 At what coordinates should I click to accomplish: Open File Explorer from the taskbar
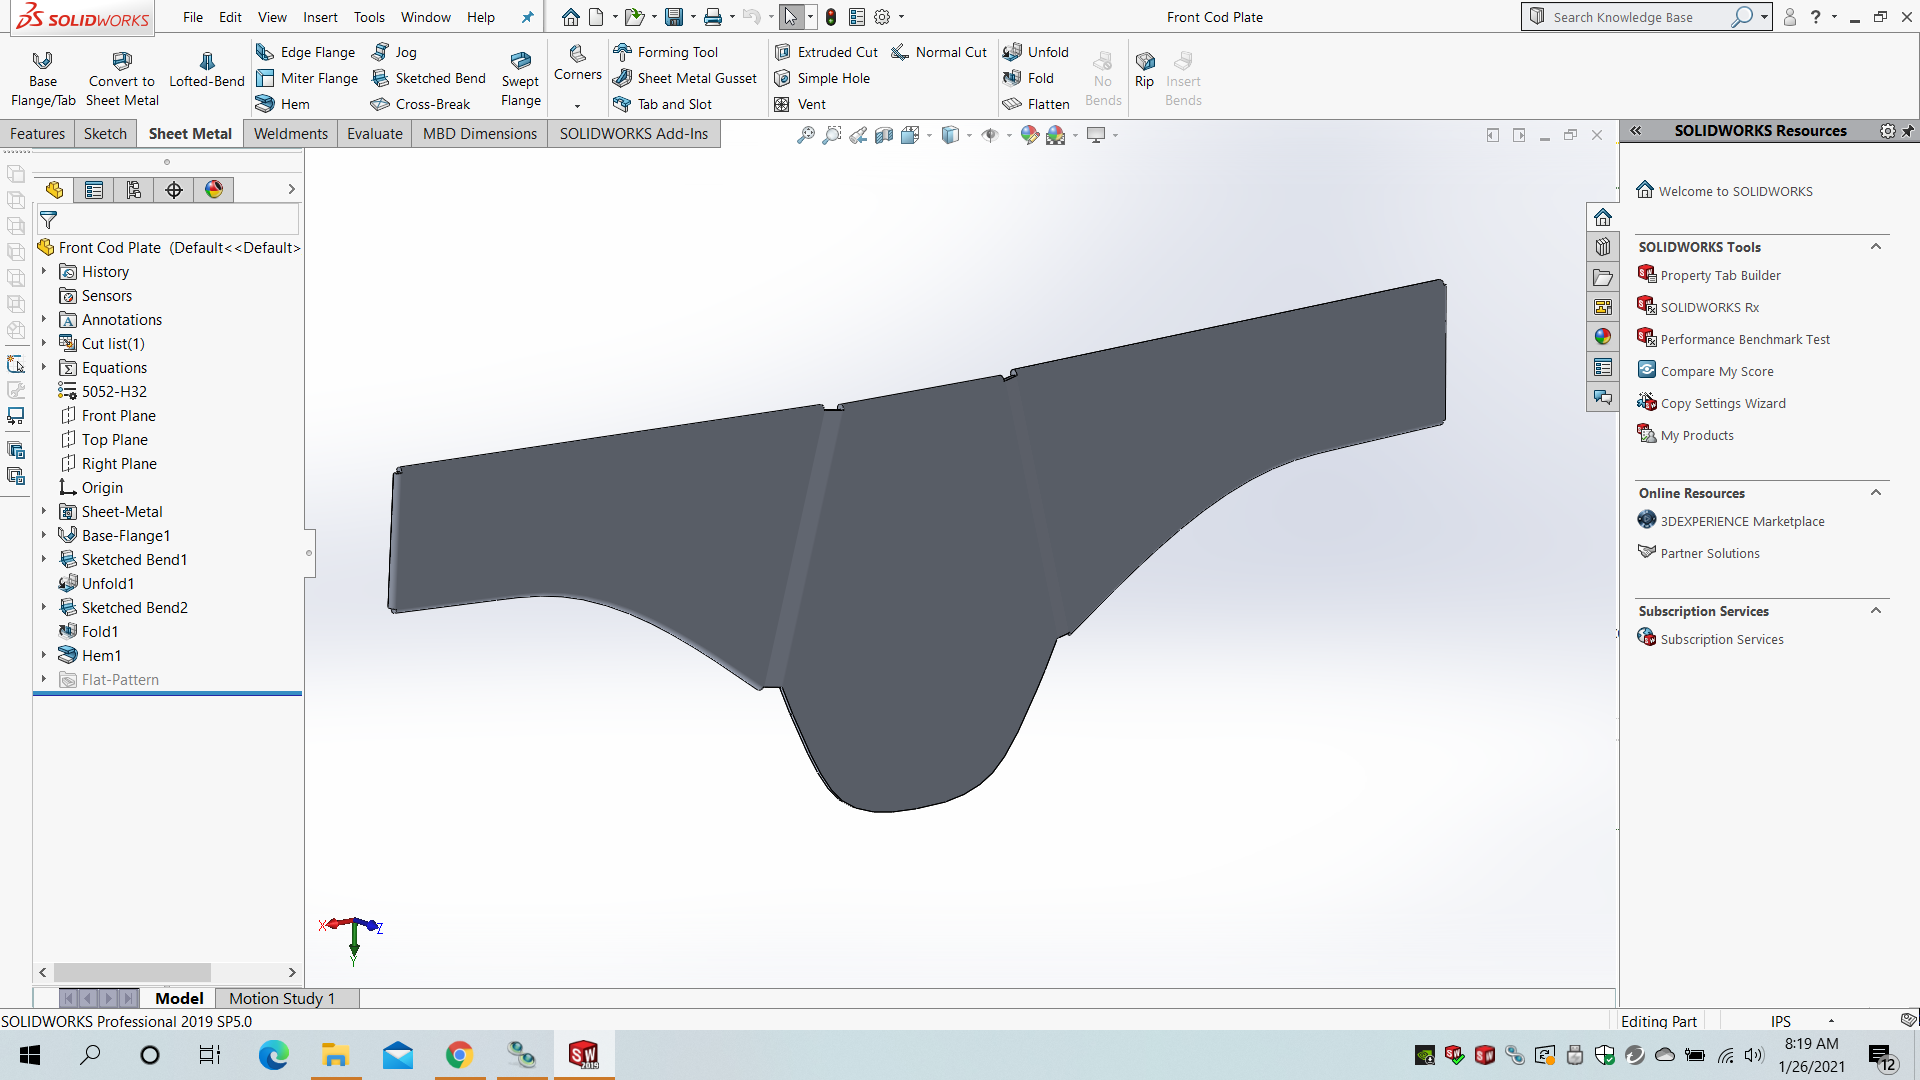[x=335, y=1055]
